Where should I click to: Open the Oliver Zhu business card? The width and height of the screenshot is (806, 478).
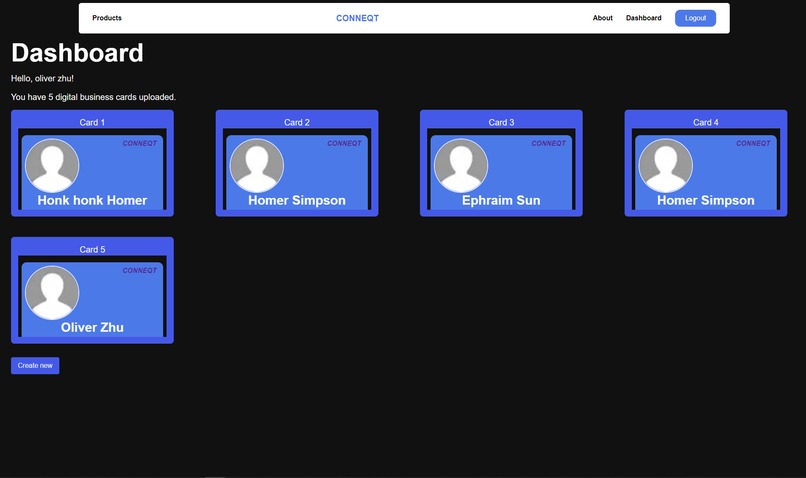(x=92, y=290)
